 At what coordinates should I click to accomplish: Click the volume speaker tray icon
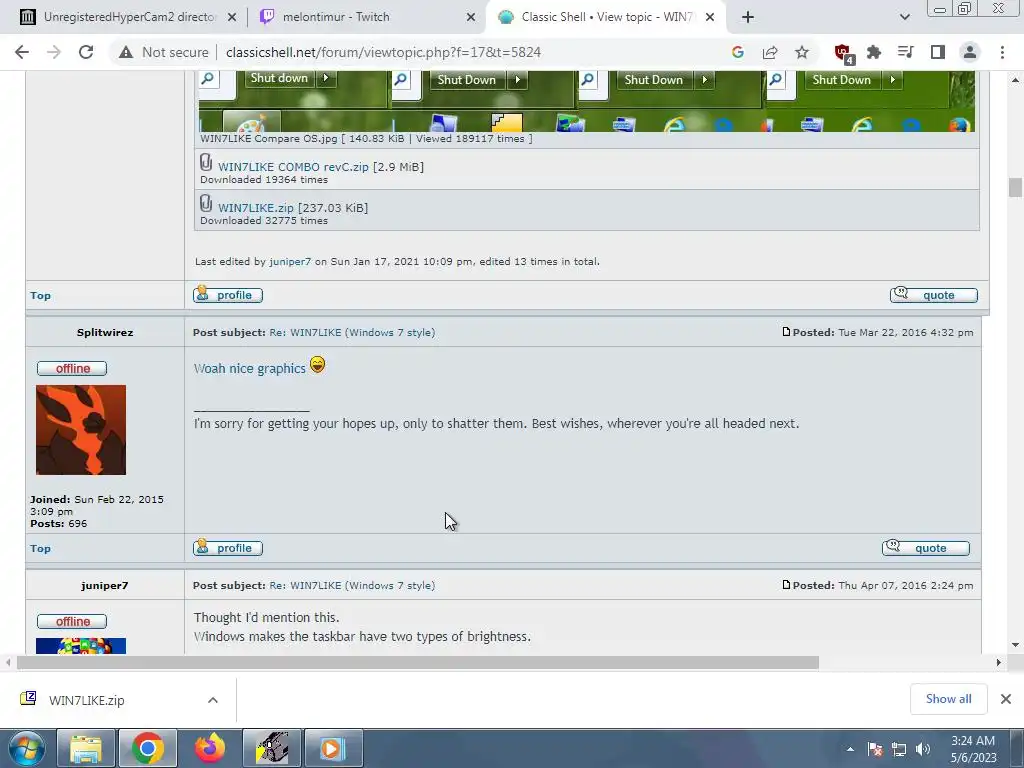tap(923, 749)
